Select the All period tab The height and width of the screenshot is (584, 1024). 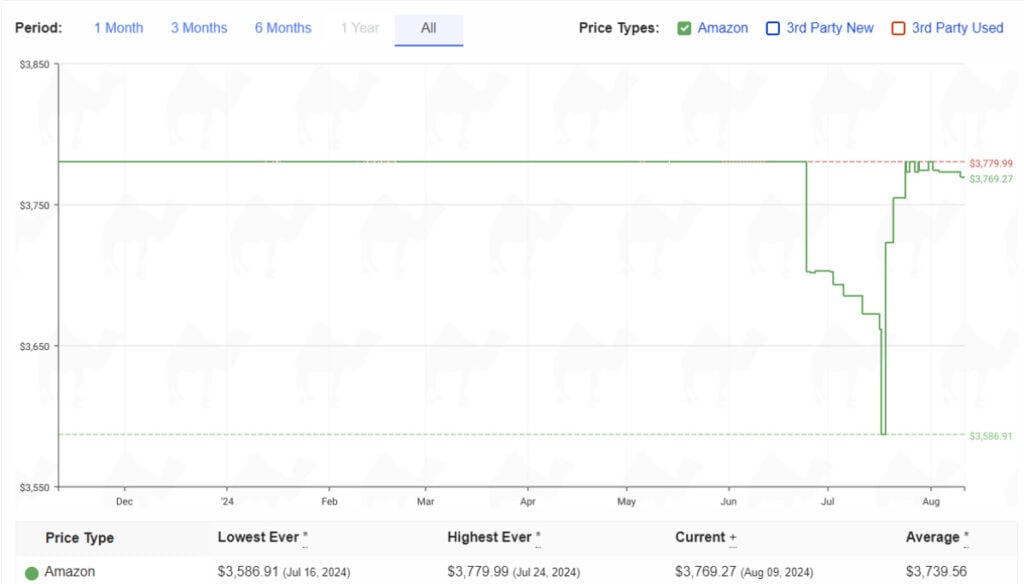pos(428,29)
